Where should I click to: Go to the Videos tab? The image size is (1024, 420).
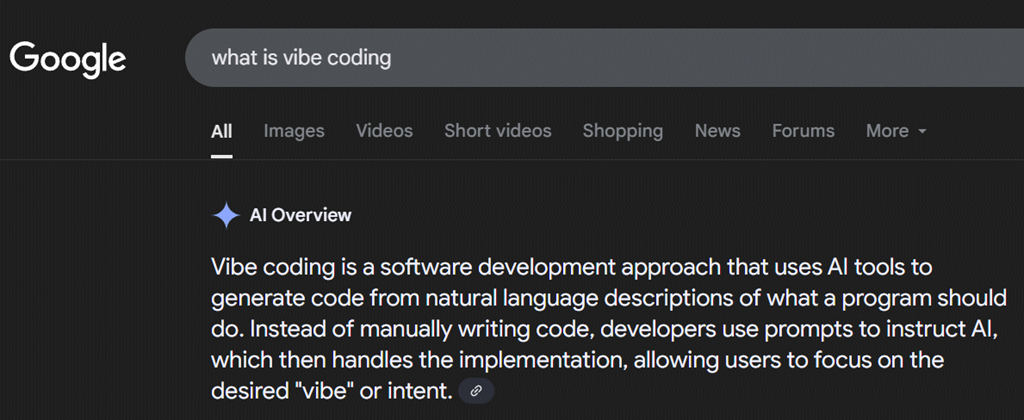pyautogui.click(x=384, y=131)
